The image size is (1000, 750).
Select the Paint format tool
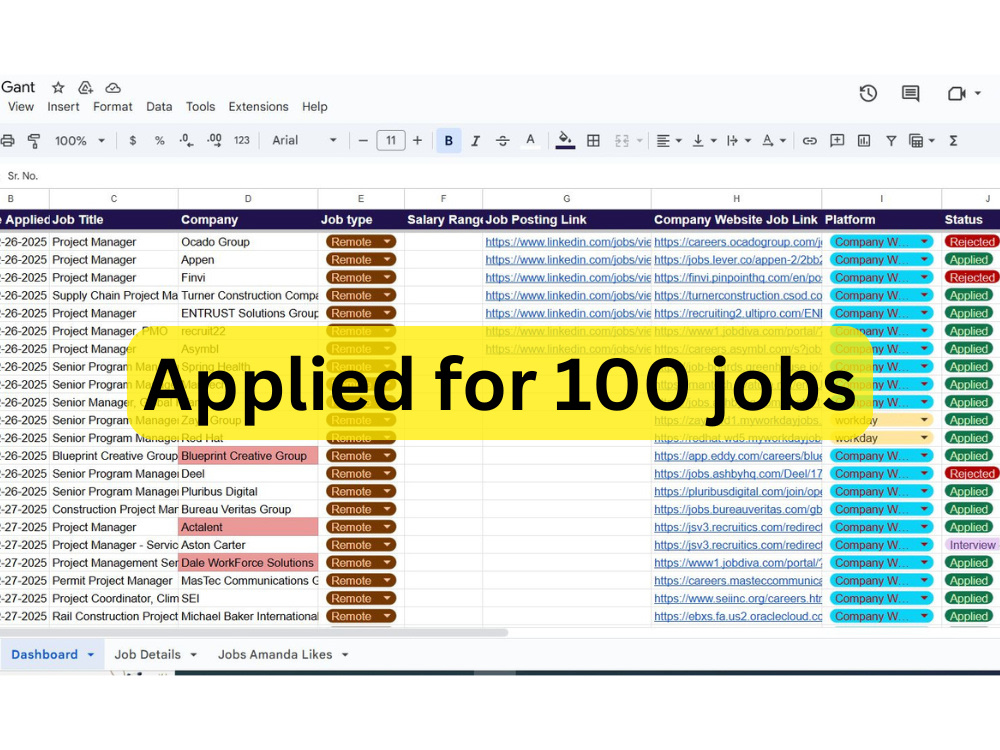coord(34,141)
